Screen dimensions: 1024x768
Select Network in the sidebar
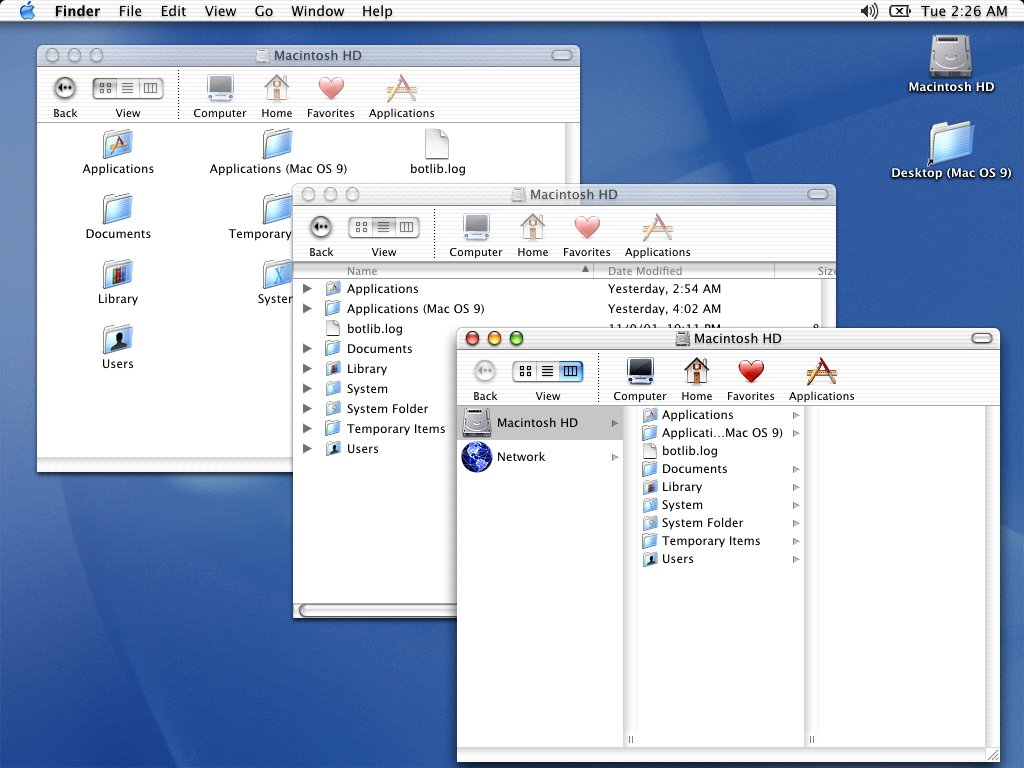coord(520,457)
